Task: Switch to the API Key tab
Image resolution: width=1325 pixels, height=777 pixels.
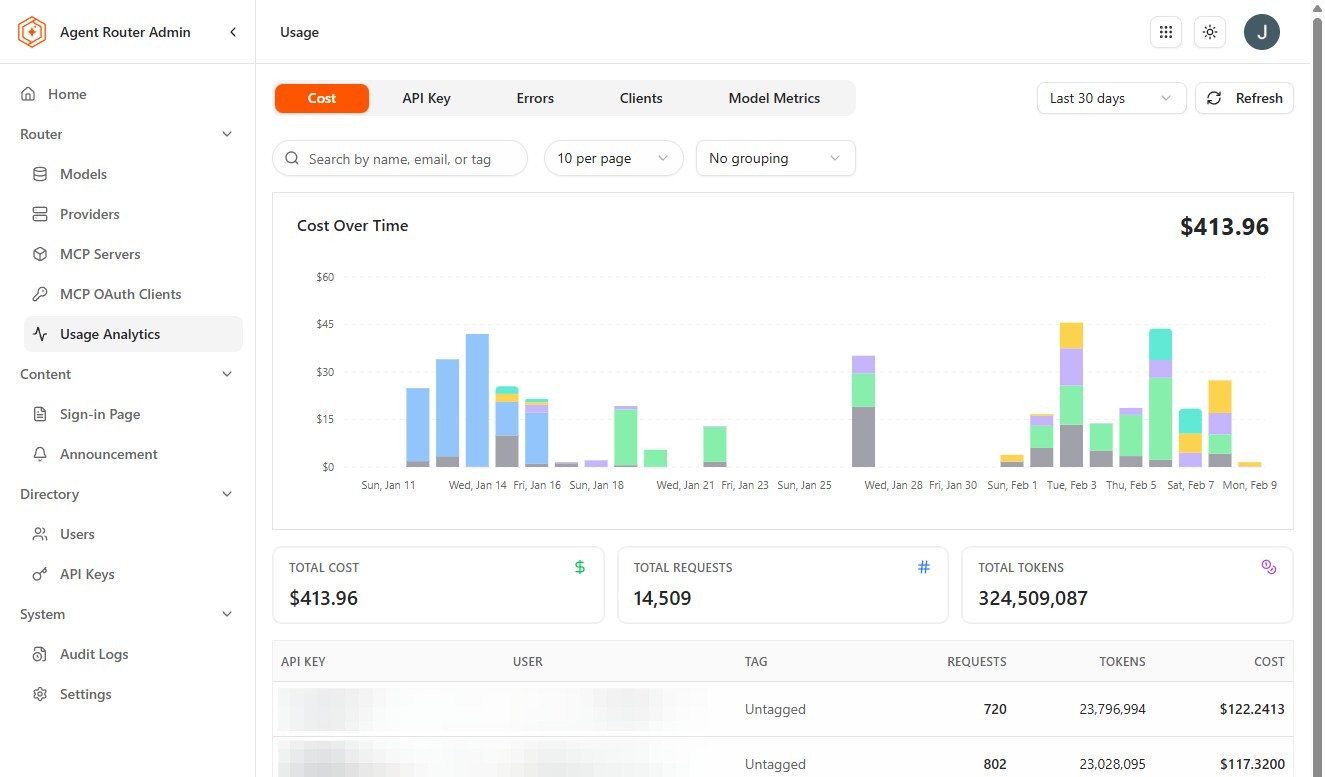Action: [x=426, y=98]
